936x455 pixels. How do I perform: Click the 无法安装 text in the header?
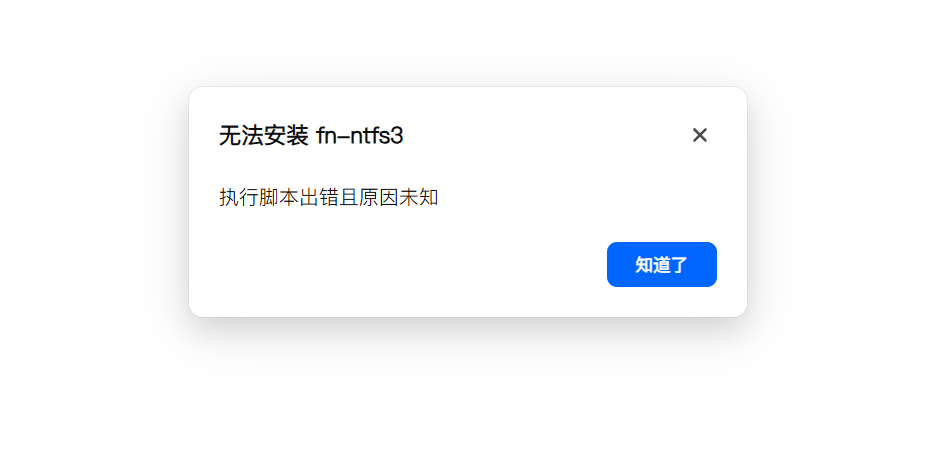(264, 136)
